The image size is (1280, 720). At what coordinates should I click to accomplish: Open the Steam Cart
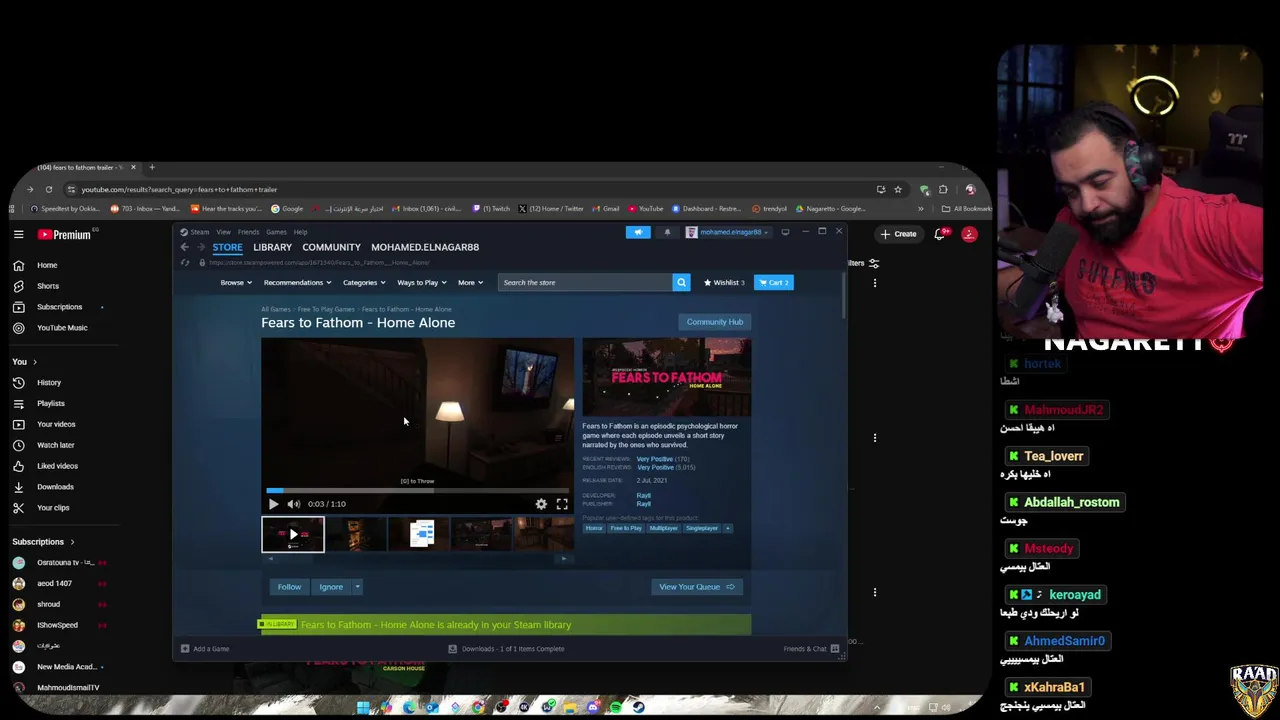[773, 282]
